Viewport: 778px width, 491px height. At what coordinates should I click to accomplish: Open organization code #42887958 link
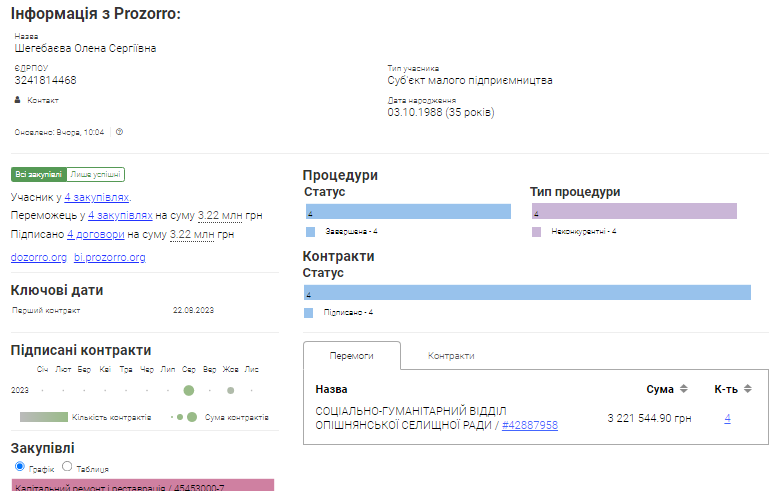(x=529, y=425)
